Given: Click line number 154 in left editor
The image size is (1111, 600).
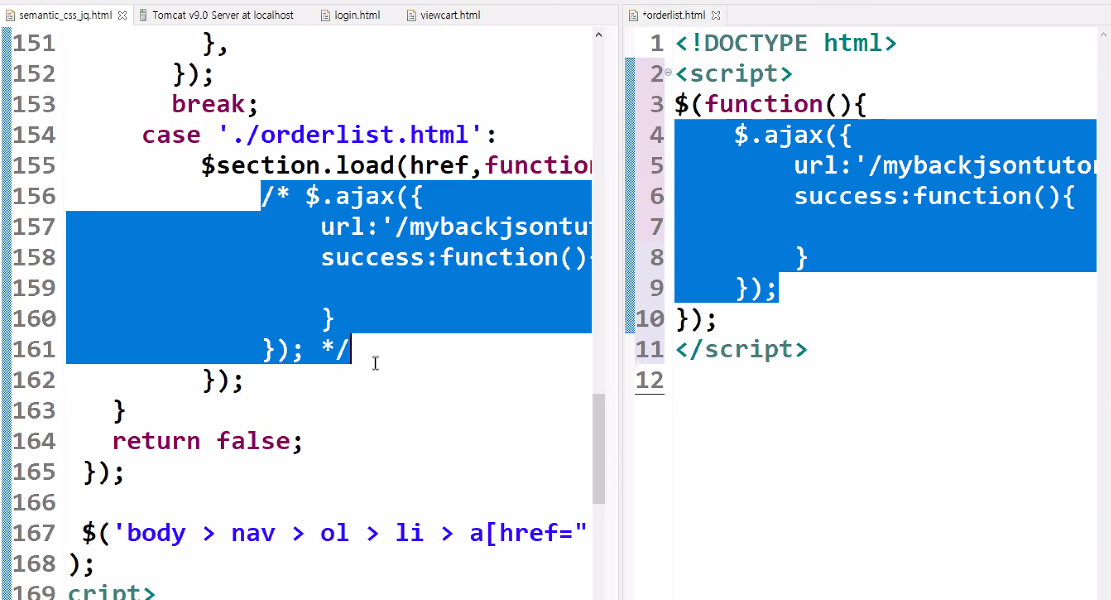Looking at the screenshot, I should point(34,135).
